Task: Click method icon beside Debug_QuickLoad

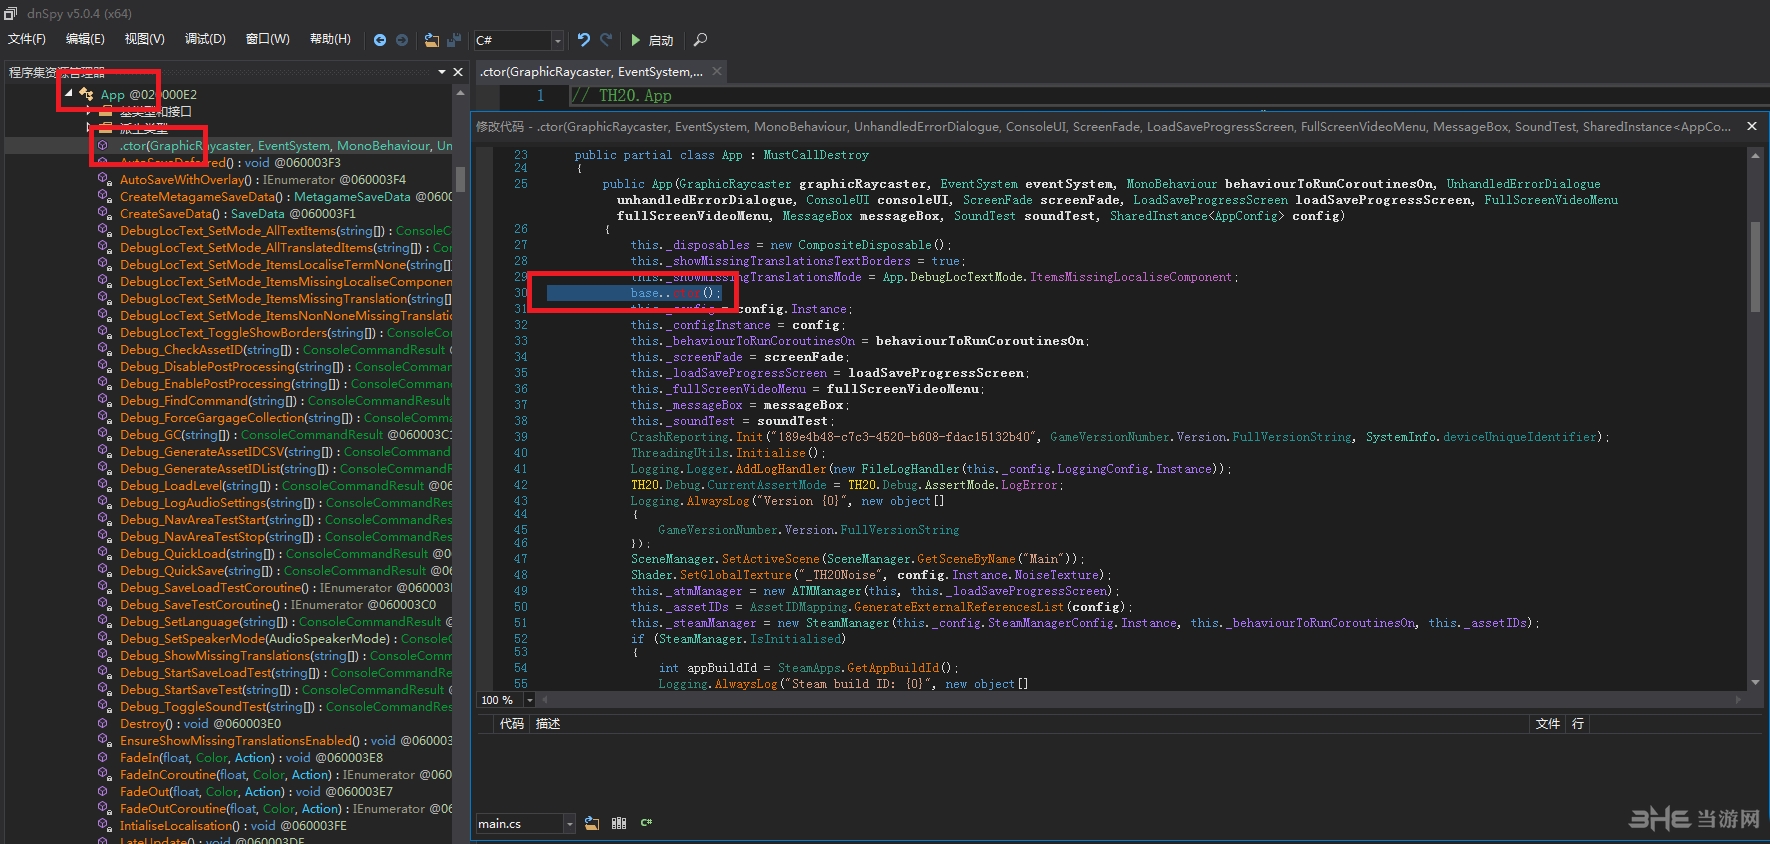Action: point(105,553)
